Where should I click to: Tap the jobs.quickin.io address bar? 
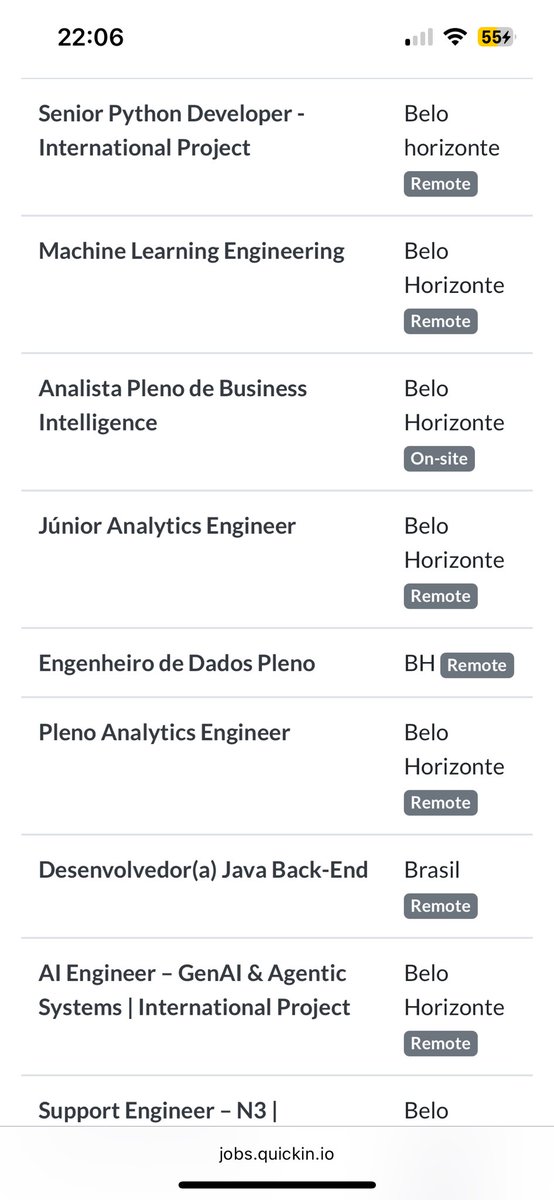coord(277,1154)
